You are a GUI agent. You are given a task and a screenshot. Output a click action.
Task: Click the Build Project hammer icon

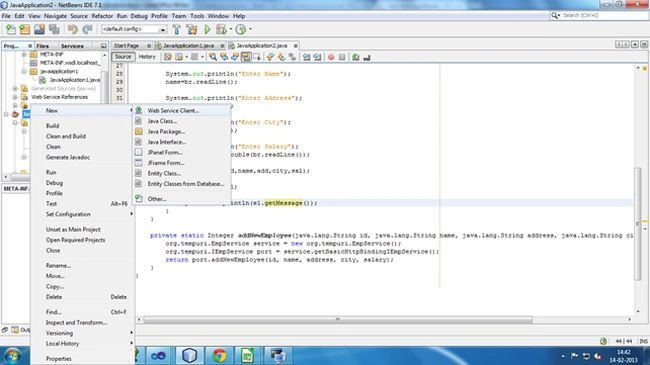click(x=177, y=29)
